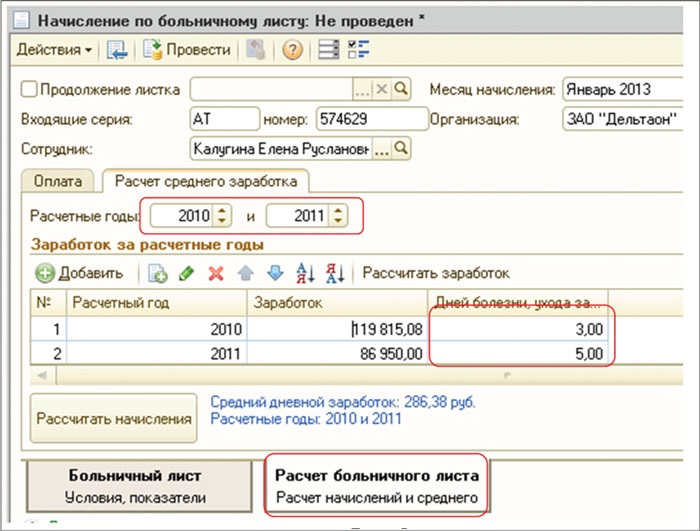Image resolution: width=700 pixels, height=531 pixels.
Task: Open help via question mark icon
Action: (292, 50)
